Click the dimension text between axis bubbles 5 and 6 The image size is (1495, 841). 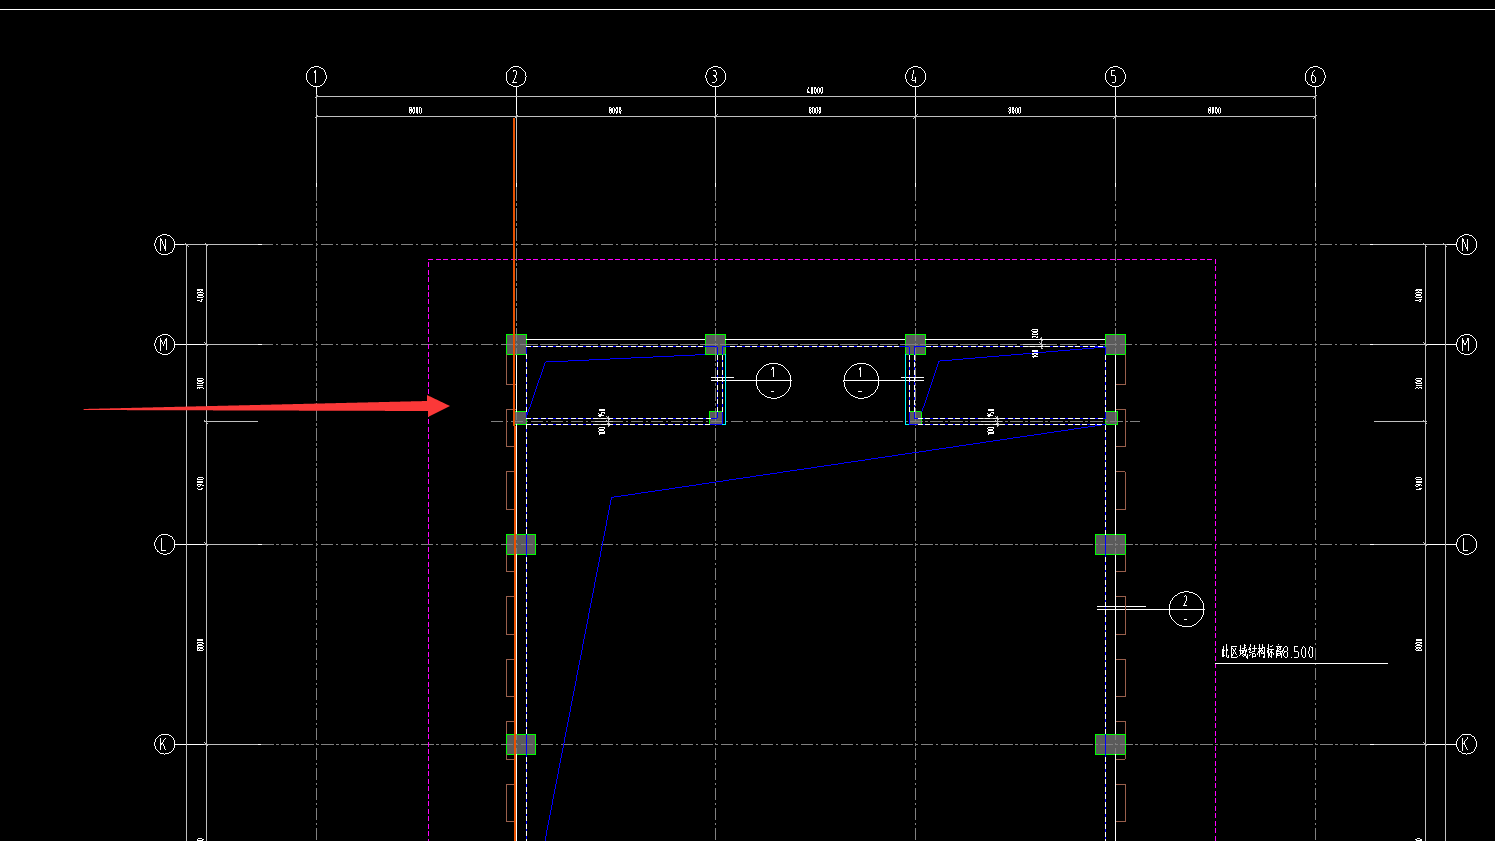[1214, 110]
